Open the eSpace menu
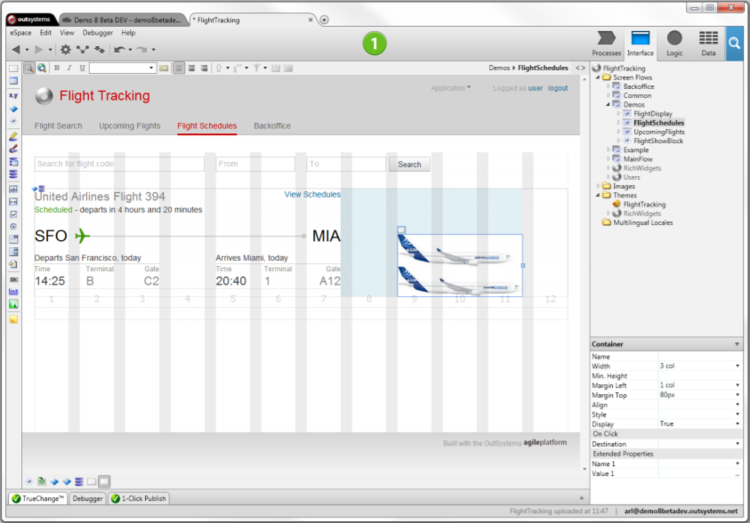The width and height of the screenshot is (750, 523). (21, 33)
